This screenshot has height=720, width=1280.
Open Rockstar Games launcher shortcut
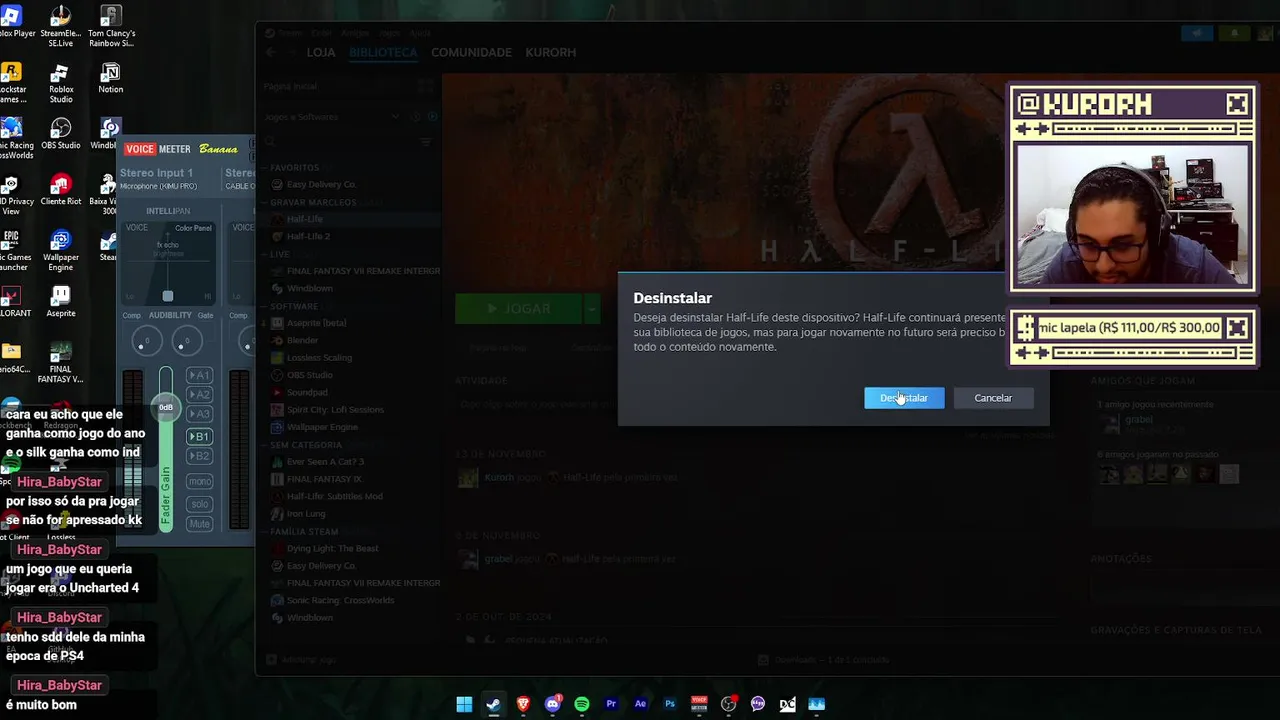pos(12,83)
